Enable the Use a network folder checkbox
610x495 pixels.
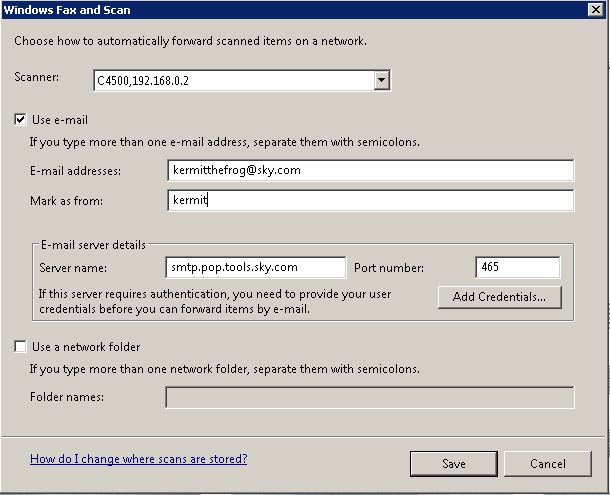coord(20,346)
